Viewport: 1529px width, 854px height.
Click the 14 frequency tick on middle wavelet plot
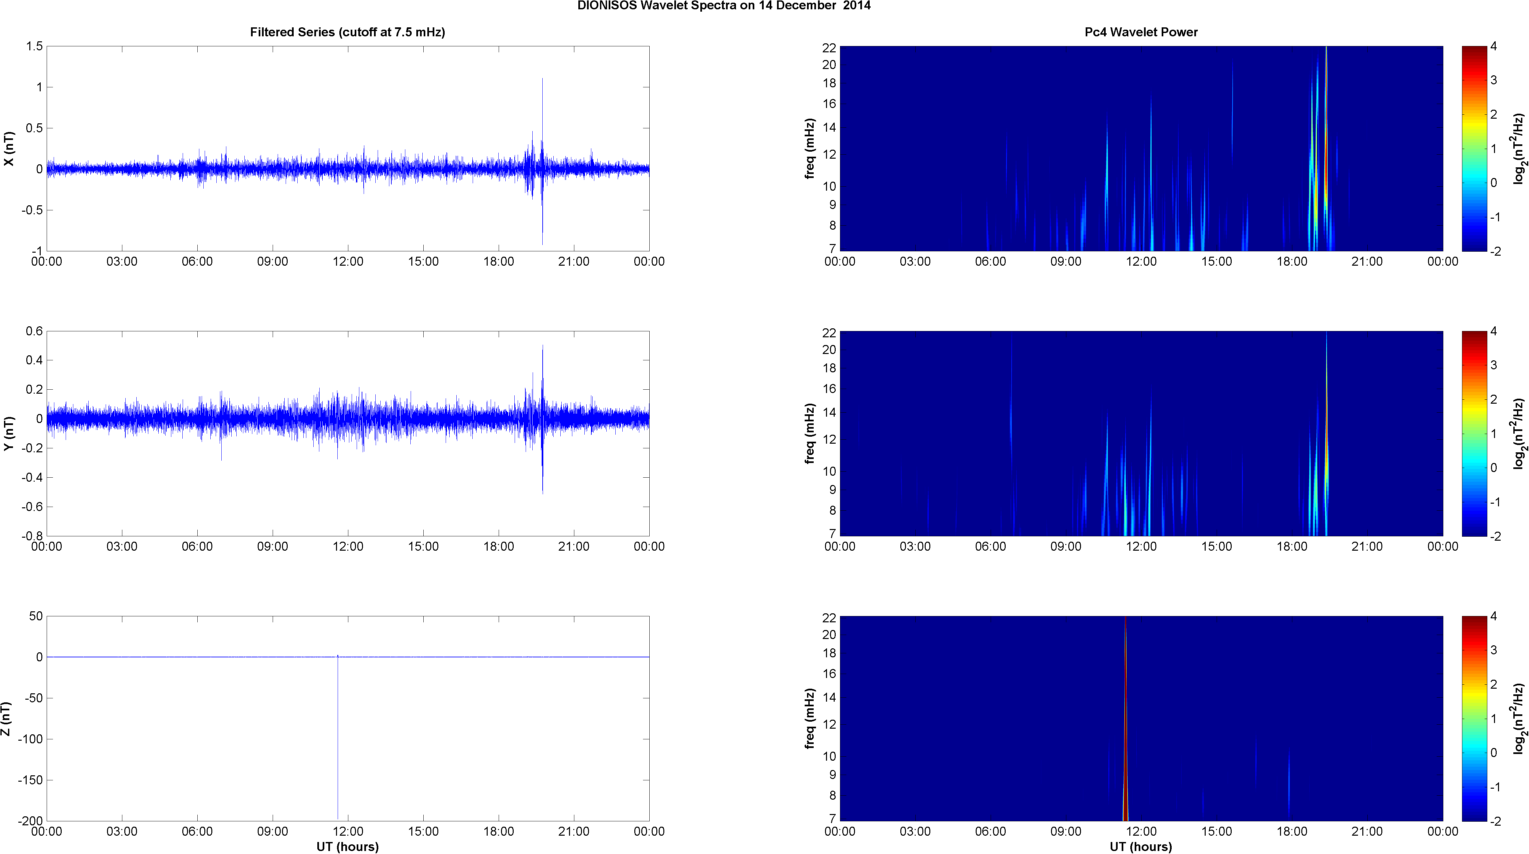[829, 413]
